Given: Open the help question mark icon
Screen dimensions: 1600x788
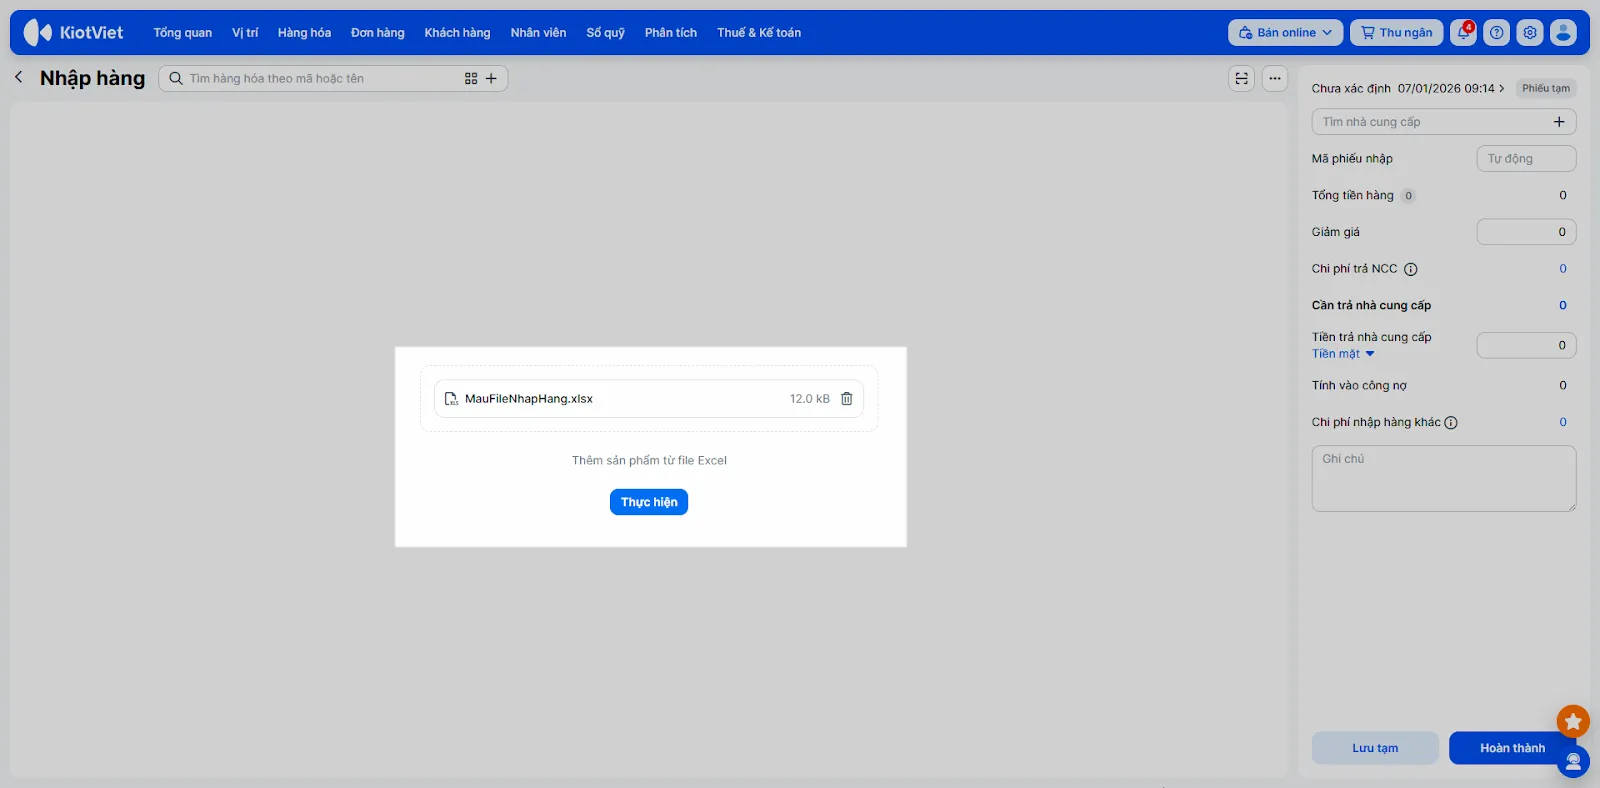Looking at the screenshot, I should (1496, 33).
